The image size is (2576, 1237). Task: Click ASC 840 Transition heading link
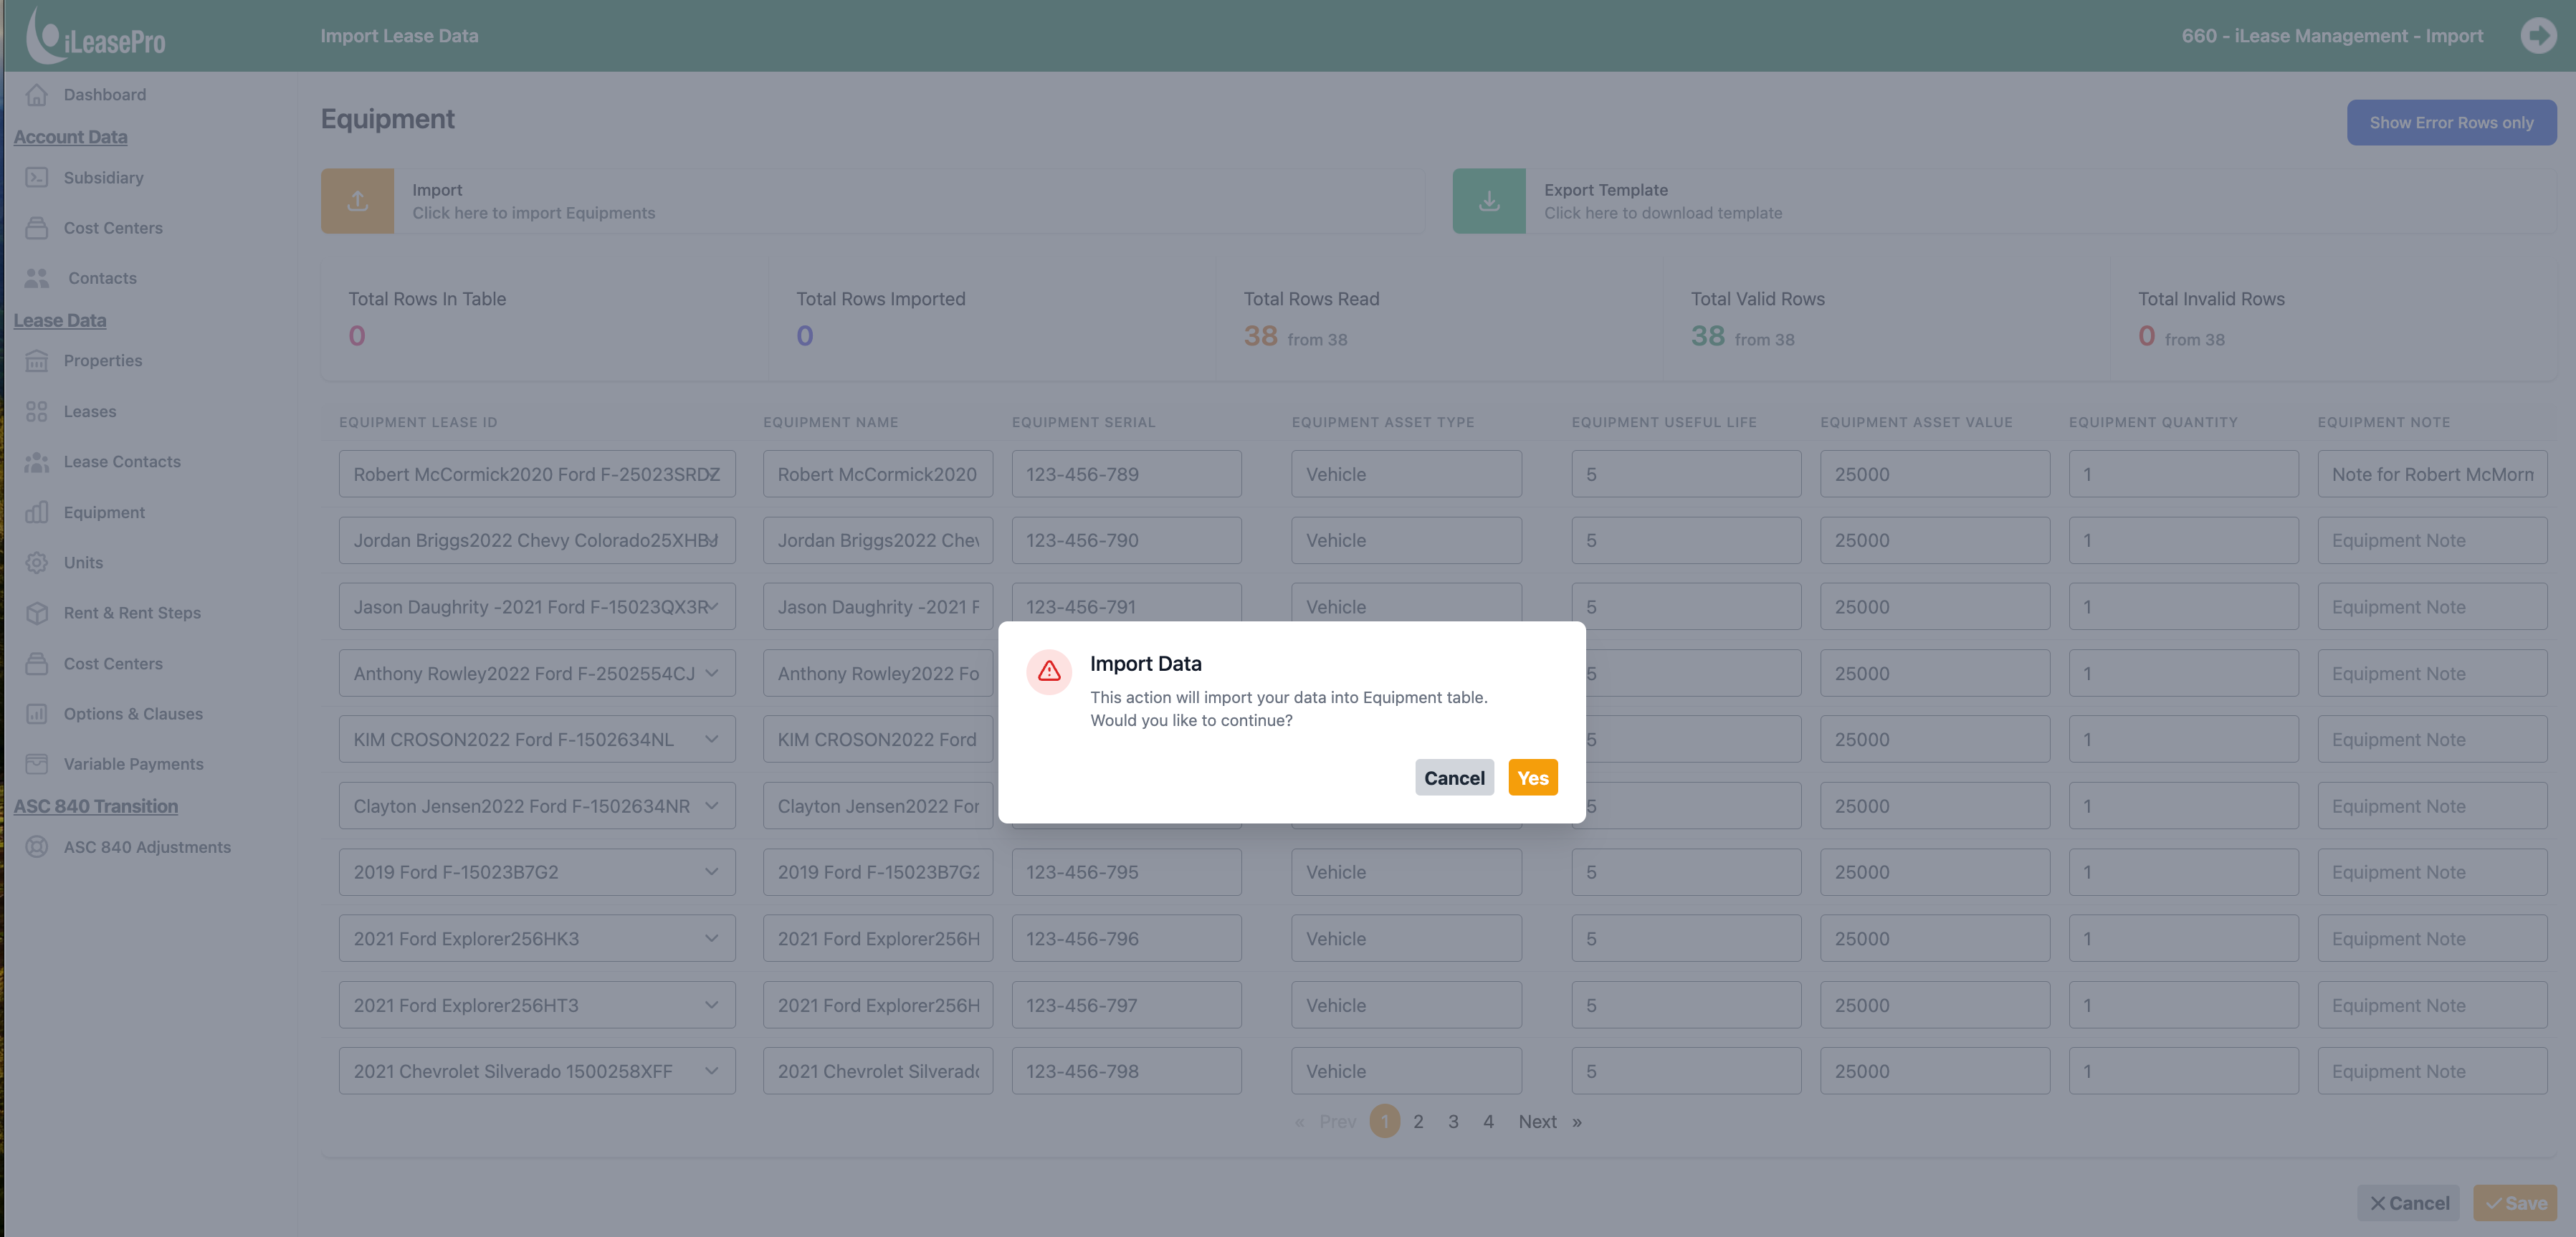click(96, 806)
